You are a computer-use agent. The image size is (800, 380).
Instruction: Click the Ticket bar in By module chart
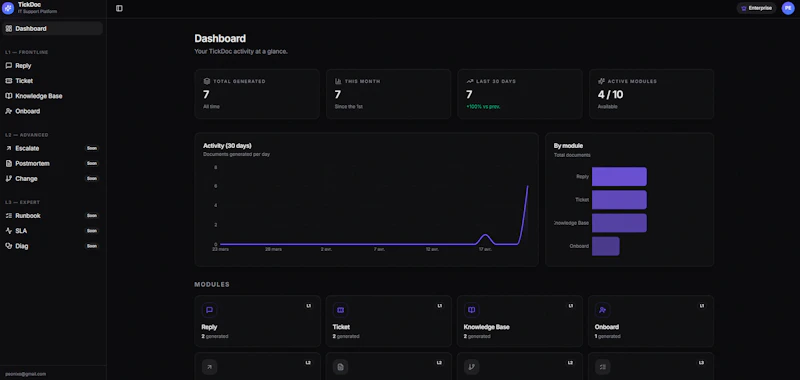(619, 200)
